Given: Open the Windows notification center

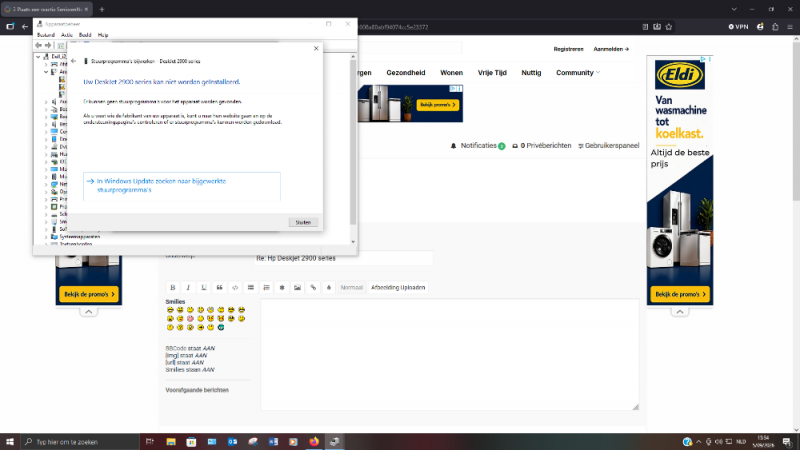Looking at the screenshot, I should tap(787, 442).
